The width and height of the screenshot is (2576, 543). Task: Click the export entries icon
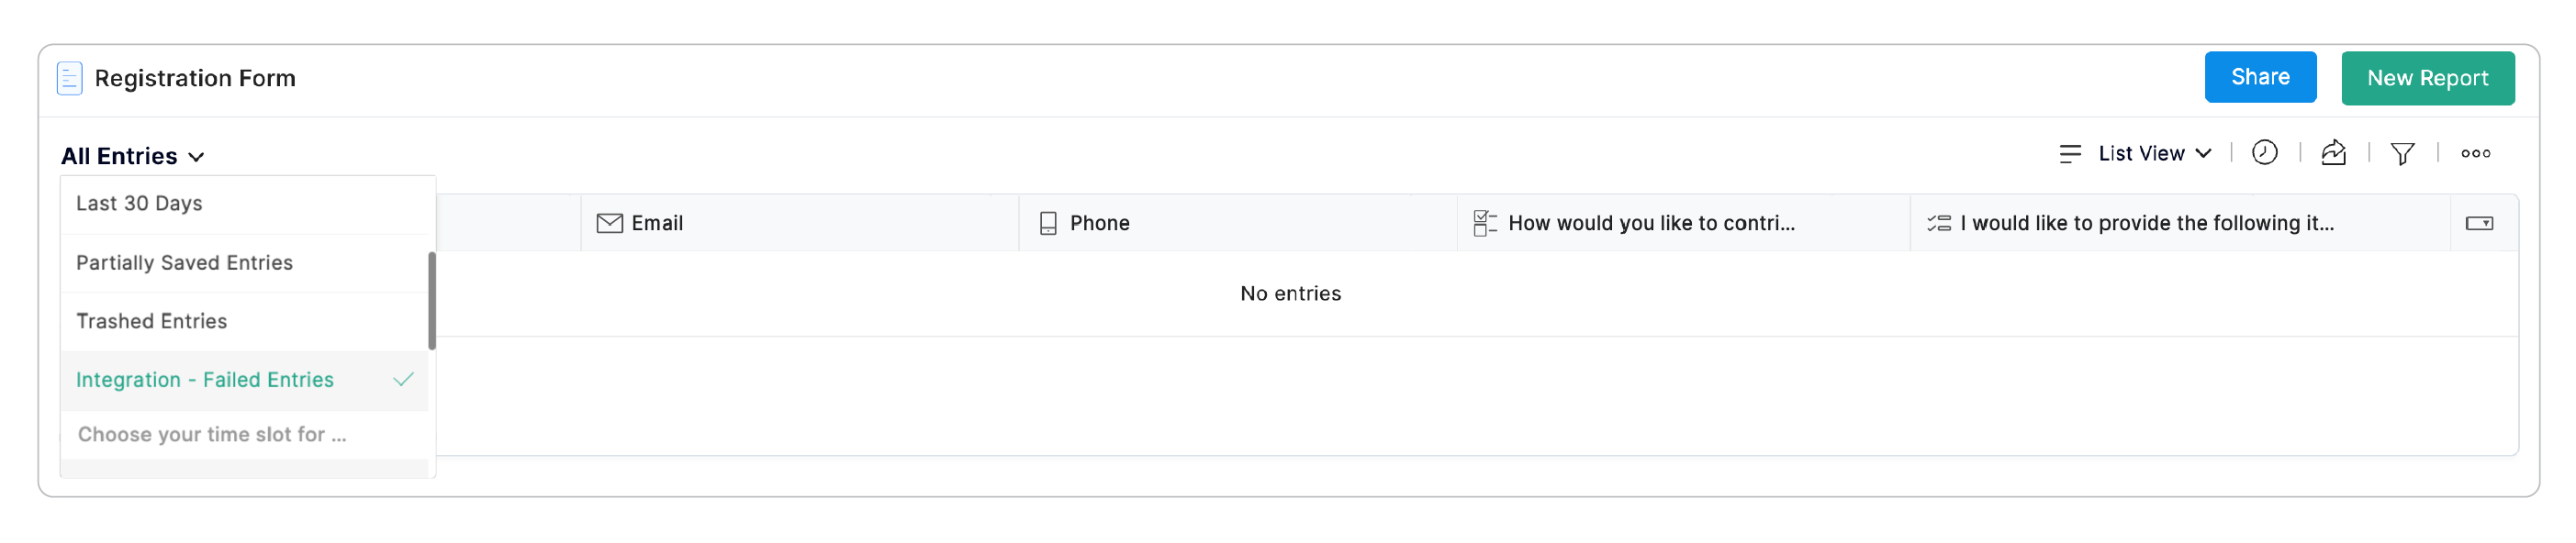tap(2334, 153)
